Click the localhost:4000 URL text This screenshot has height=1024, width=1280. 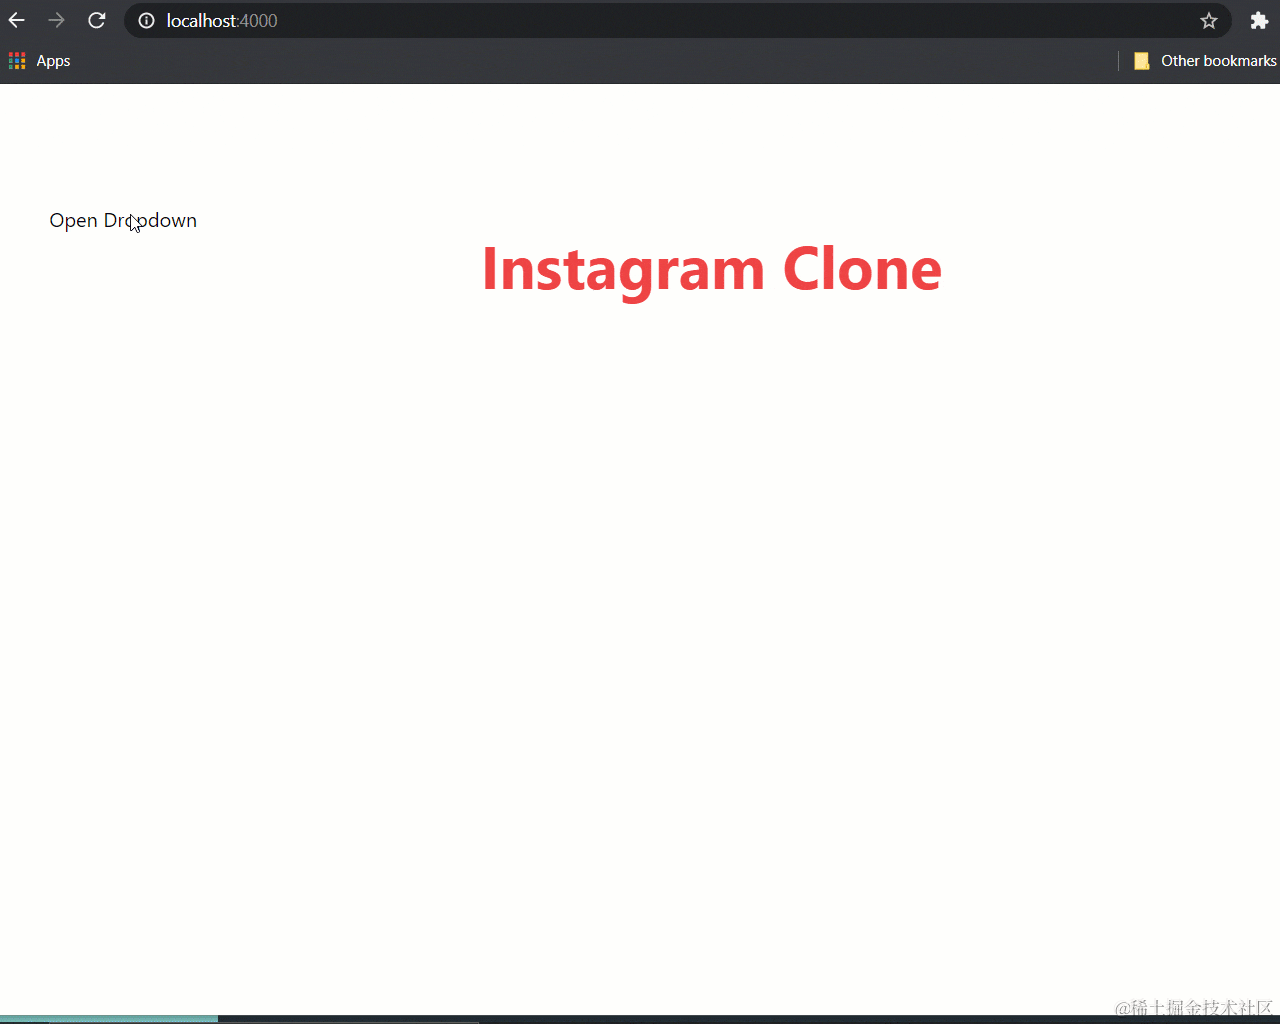click(220, 20)
